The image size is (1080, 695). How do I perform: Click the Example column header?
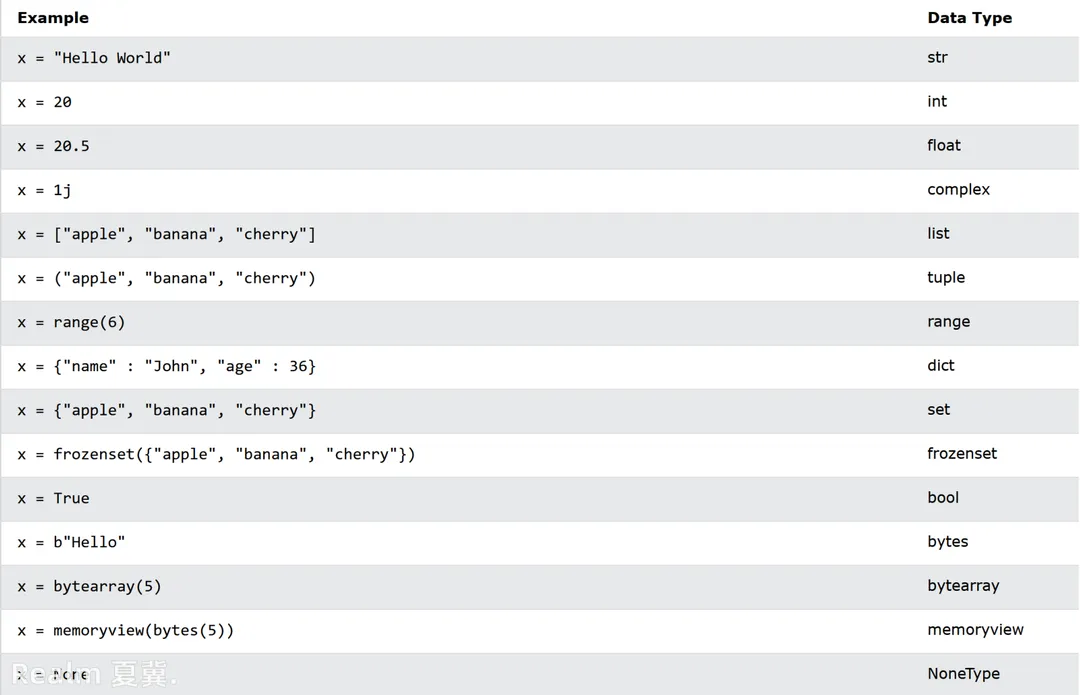(53, 18)
